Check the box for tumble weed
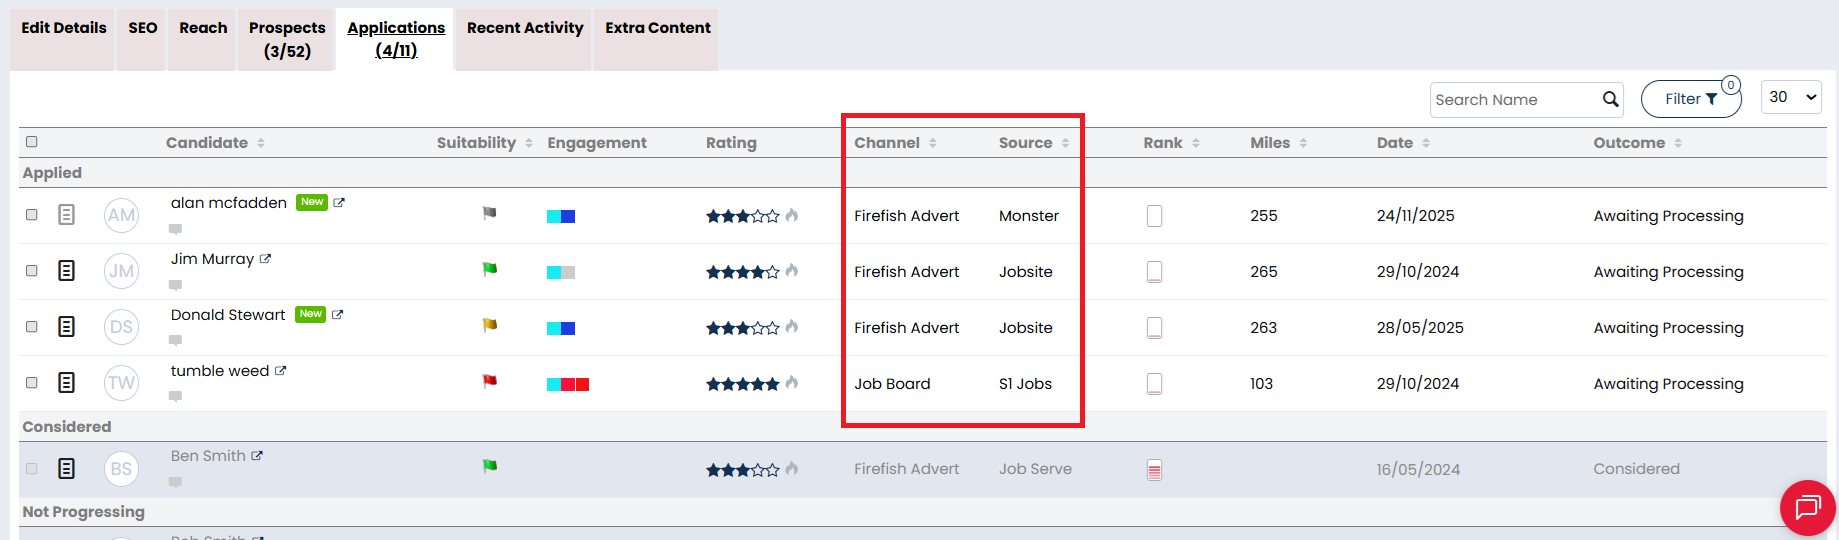The image size is (1839, 540). (32, 383)
